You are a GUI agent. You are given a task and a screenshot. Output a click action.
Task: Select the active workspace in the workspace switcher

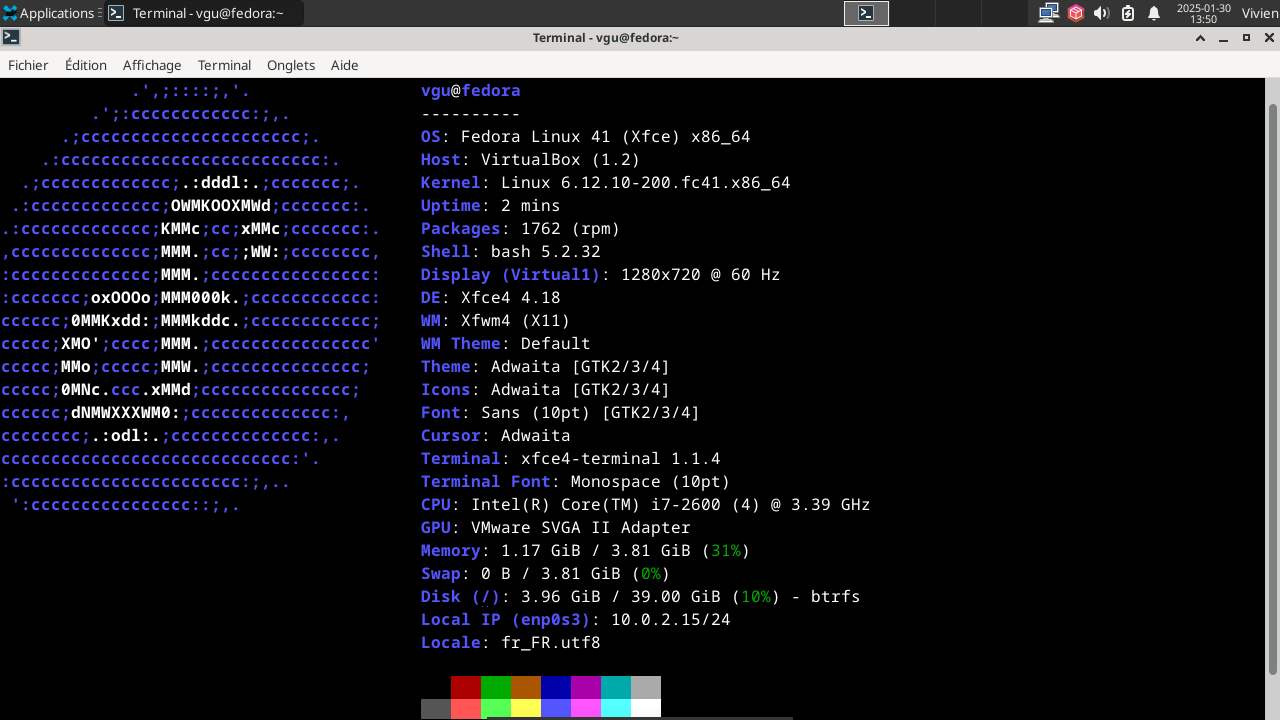click(x=867, y=13)
